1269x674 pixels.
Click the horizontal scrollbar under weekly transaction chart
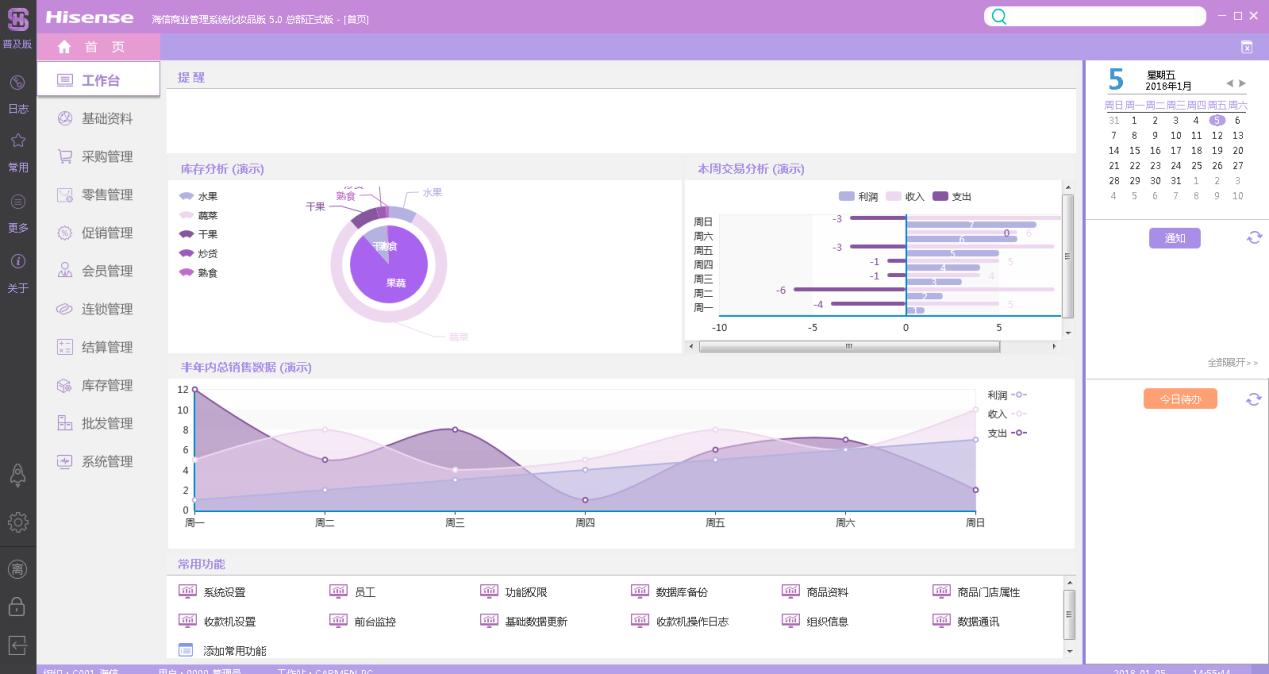click(x=848, y=347)
